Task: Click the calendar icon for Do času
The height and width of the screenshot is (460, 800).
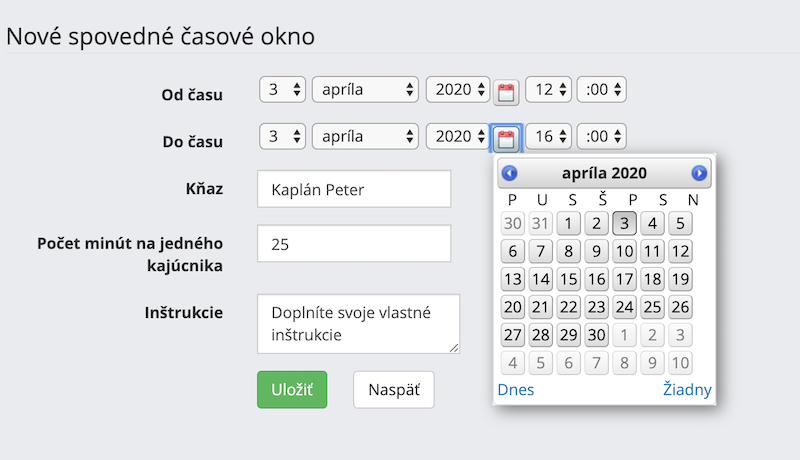Action: click(x=506, y=138)
